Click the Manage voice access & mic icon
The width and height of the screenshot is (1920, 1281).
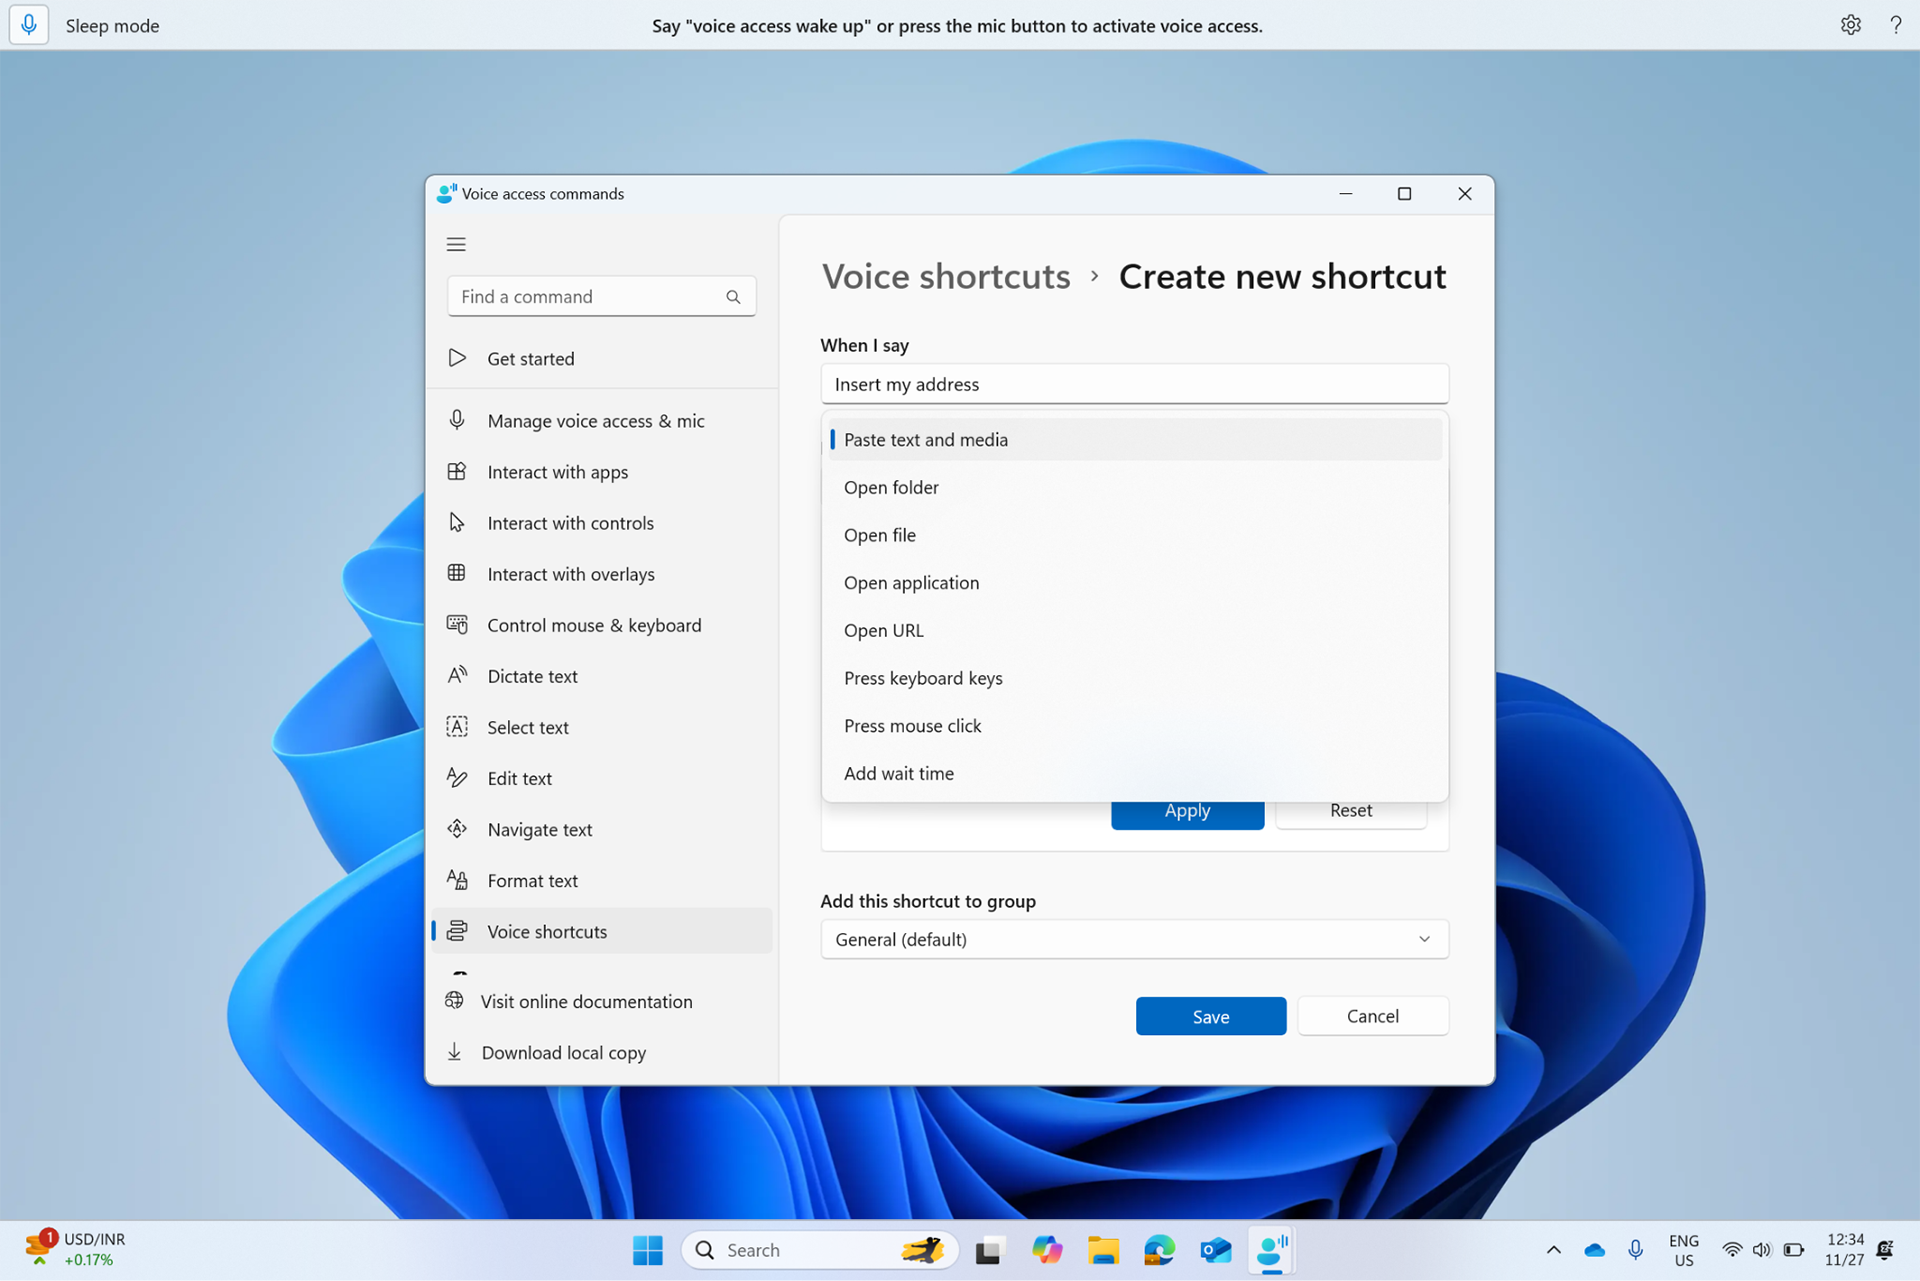[x=456, y=419]
